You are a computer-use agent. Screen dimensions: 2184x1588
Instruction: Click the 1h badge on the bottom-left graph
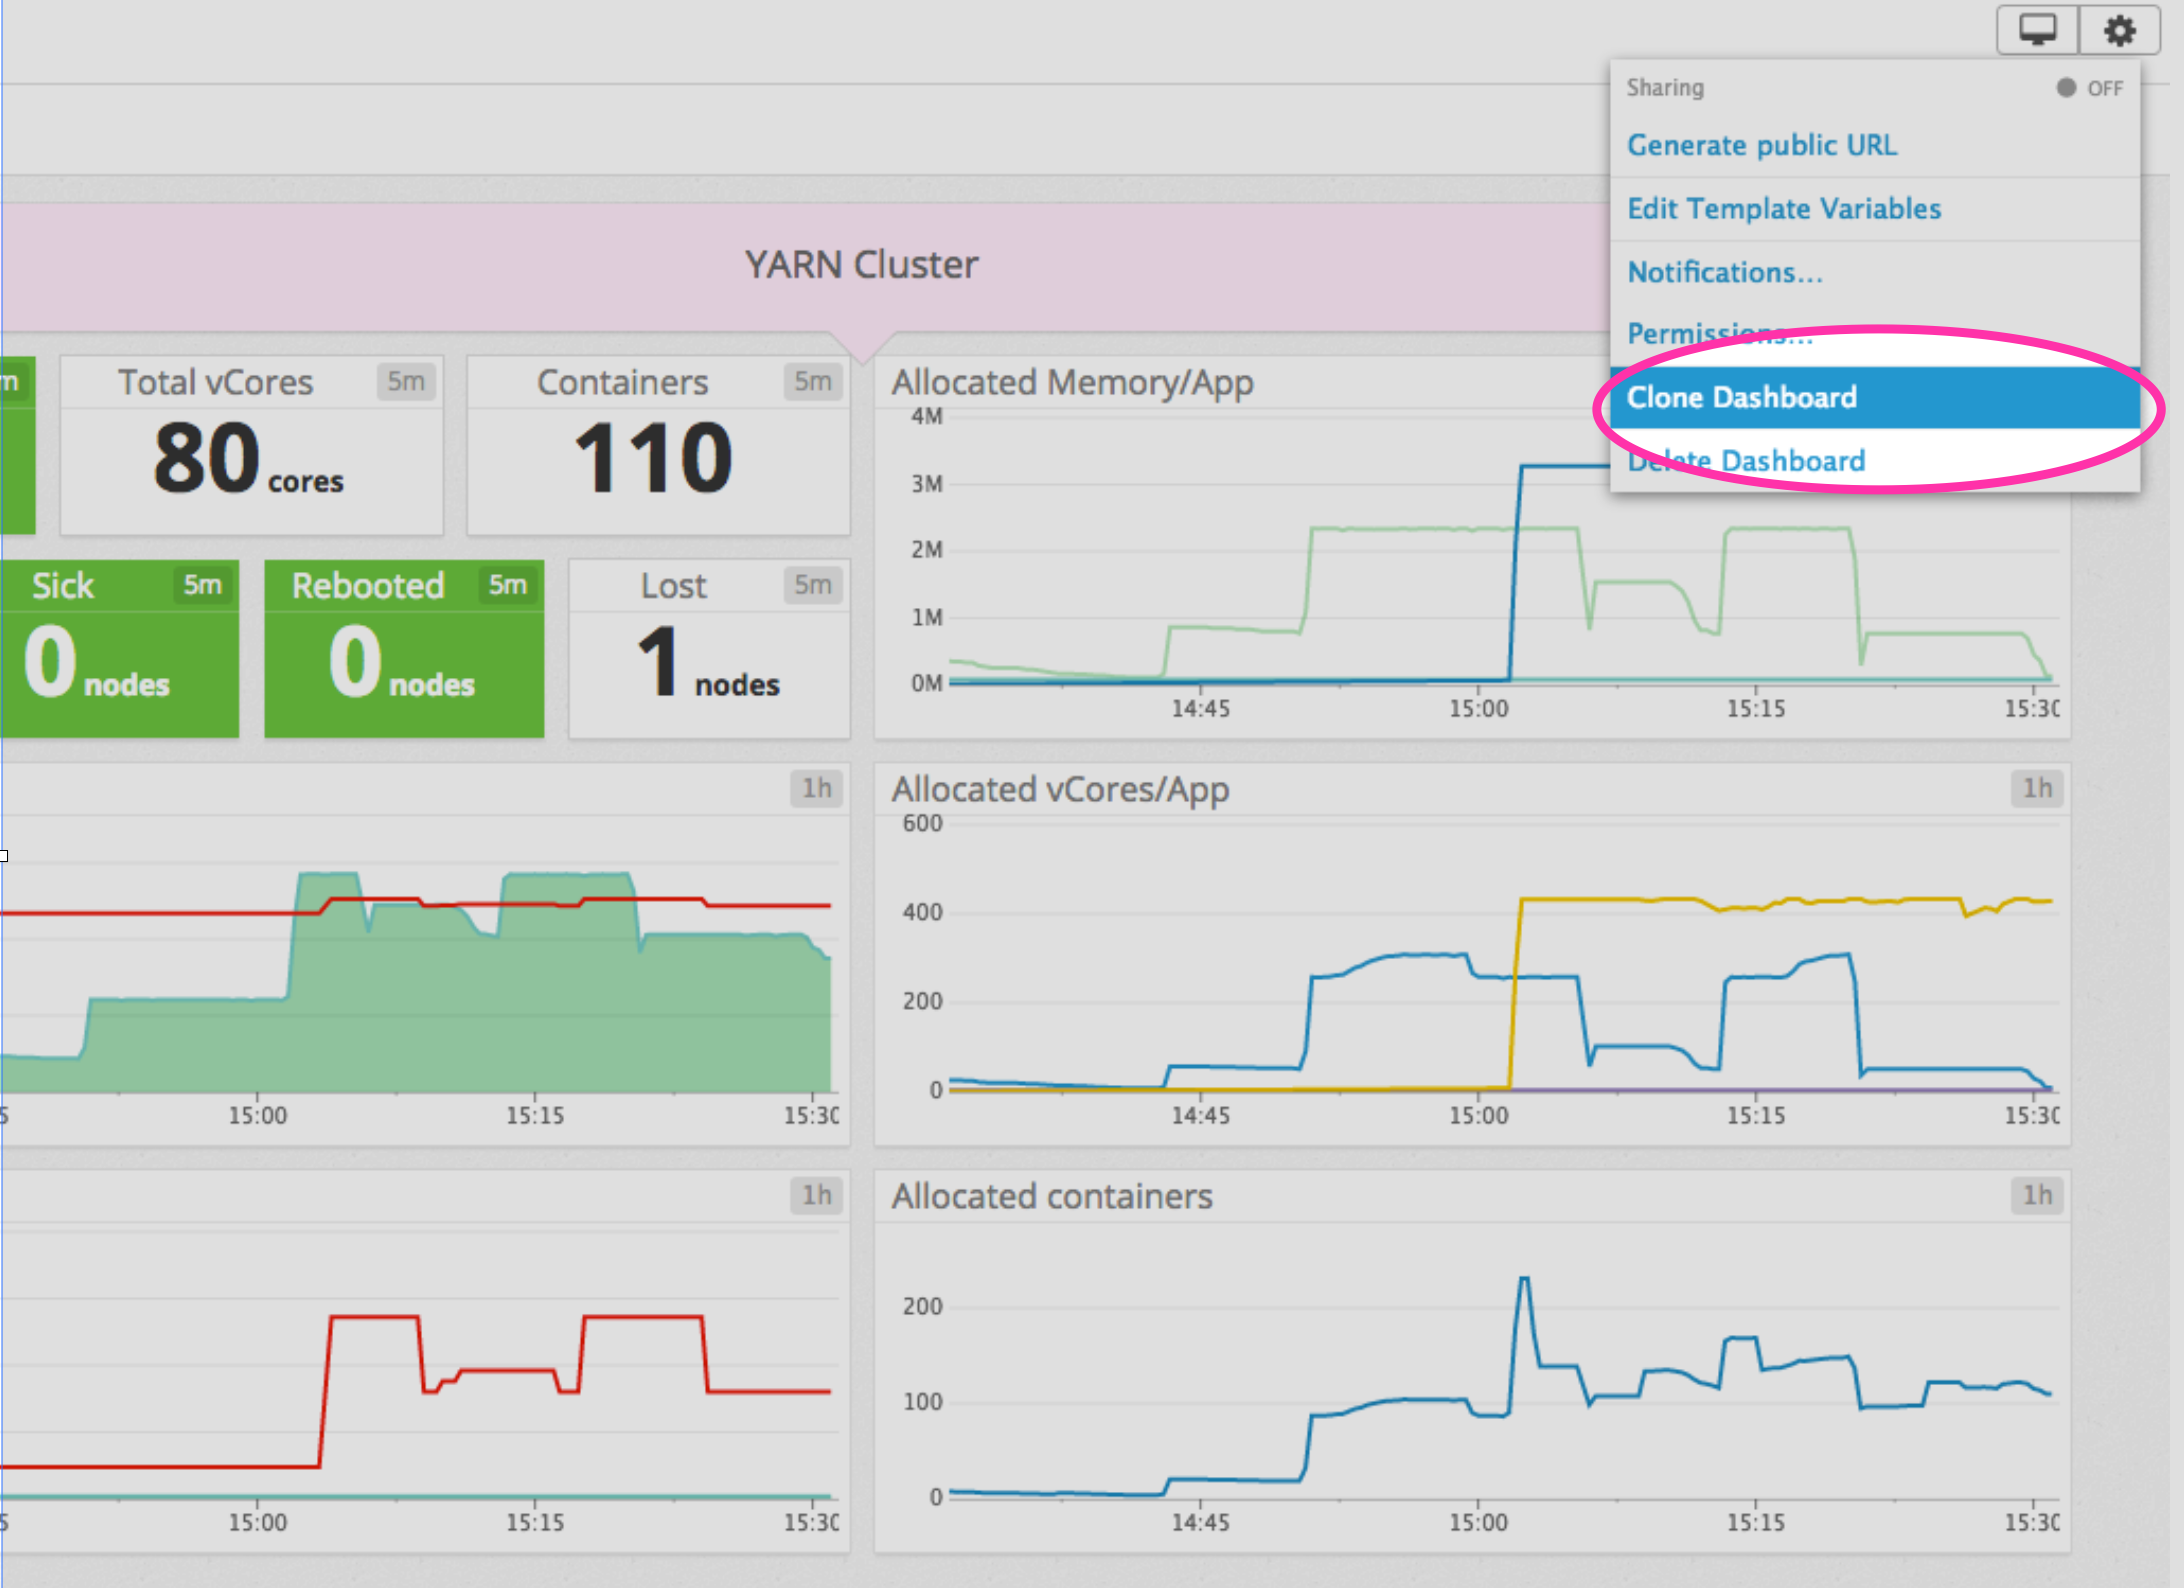pyautogui.click(x=815, y=1196)
